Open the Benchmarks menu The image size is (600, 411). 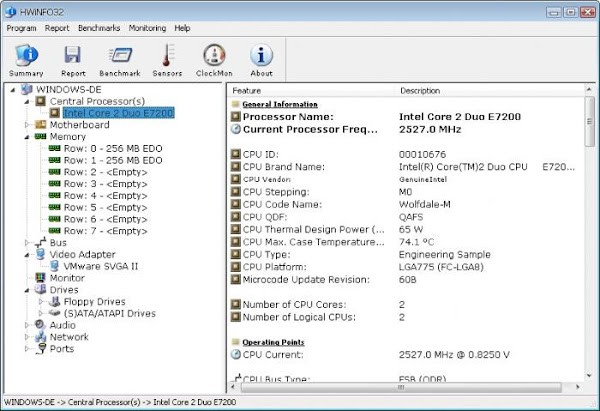click(99, 28)
